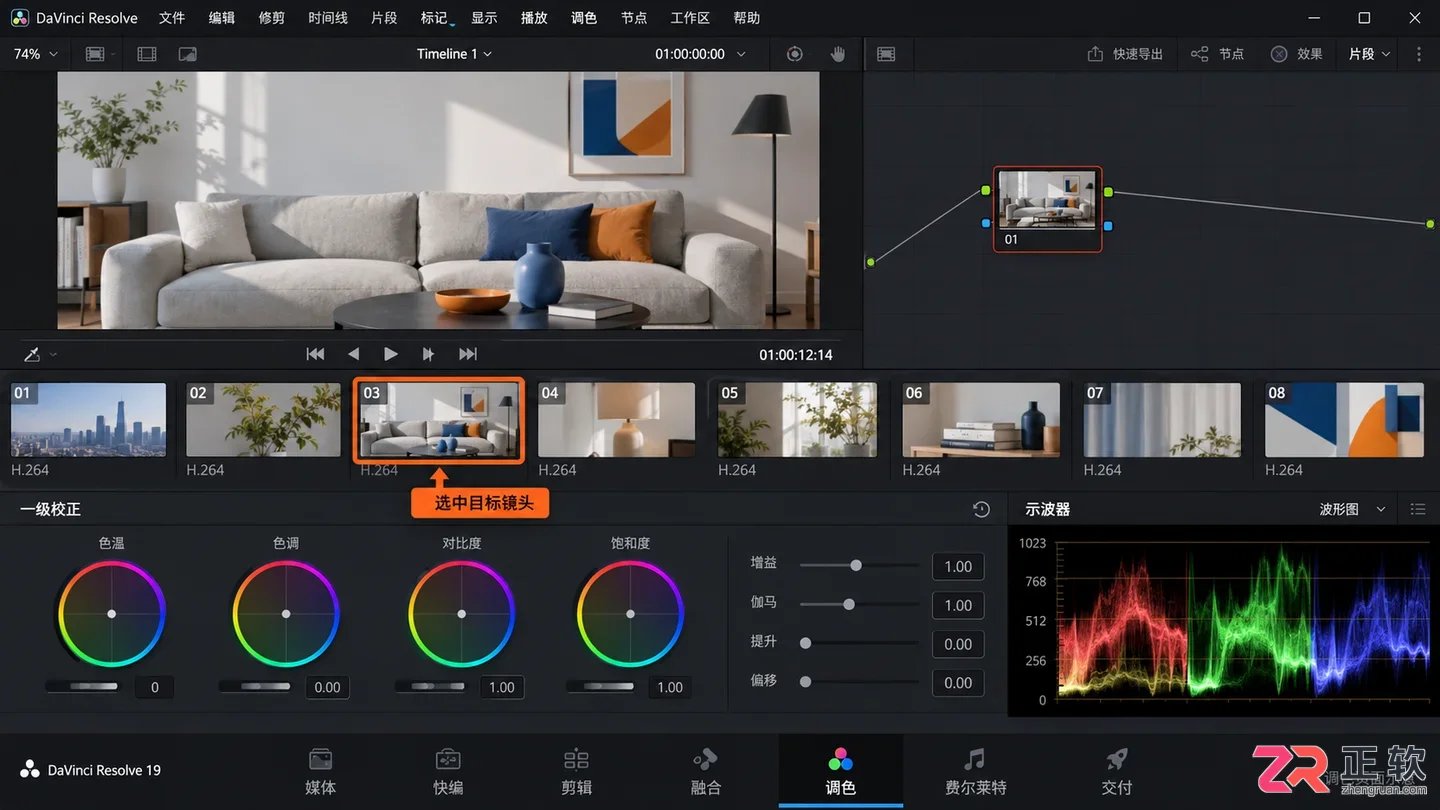
Task: Click the 节点 button in top toolbar
Action: click(x=1217, y=54)
